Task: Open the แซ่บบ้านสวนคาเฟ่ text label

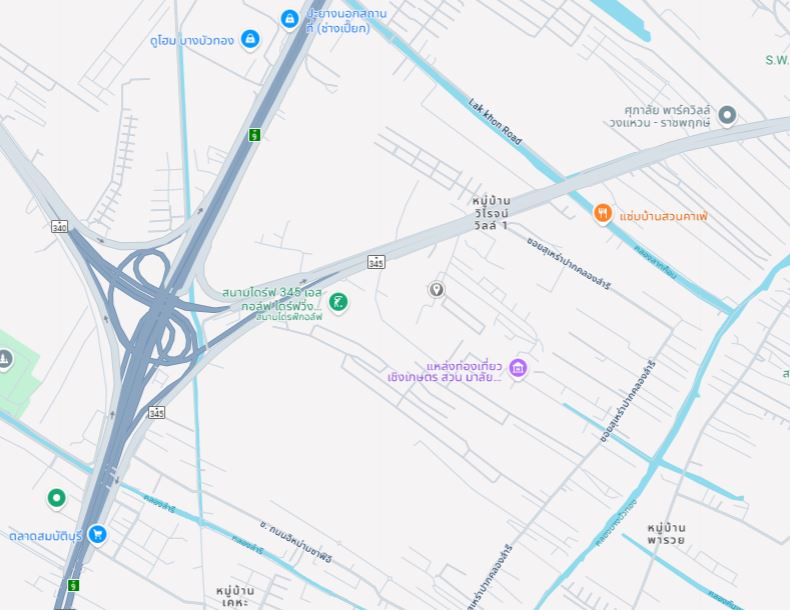Action: [664, 217]
